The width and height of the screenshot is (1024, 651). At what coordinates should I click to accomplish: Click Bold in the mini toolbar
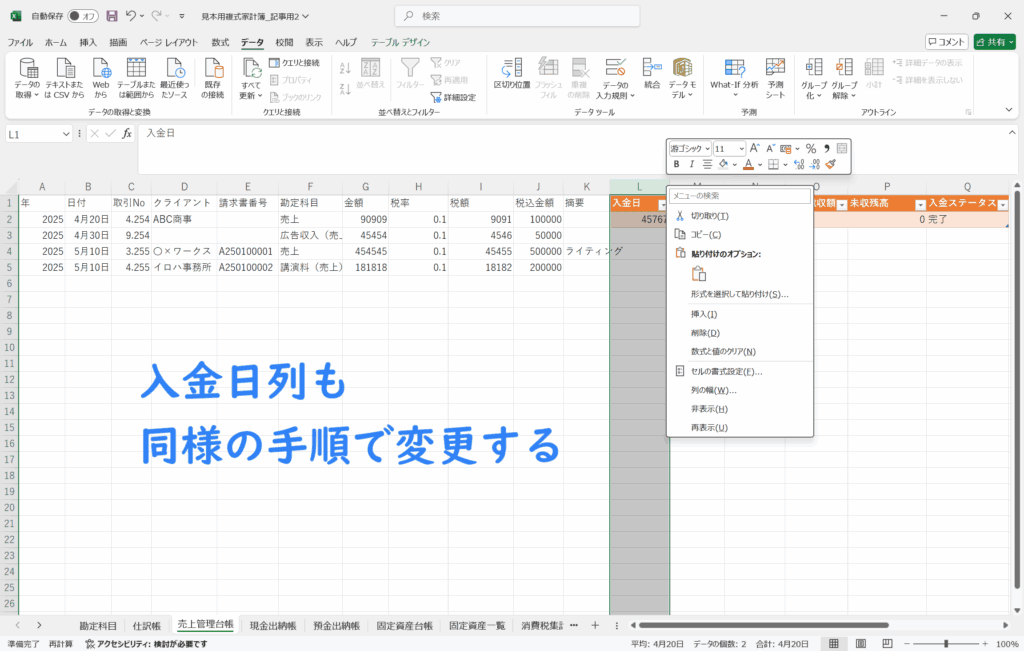click(x=677, y=164)
